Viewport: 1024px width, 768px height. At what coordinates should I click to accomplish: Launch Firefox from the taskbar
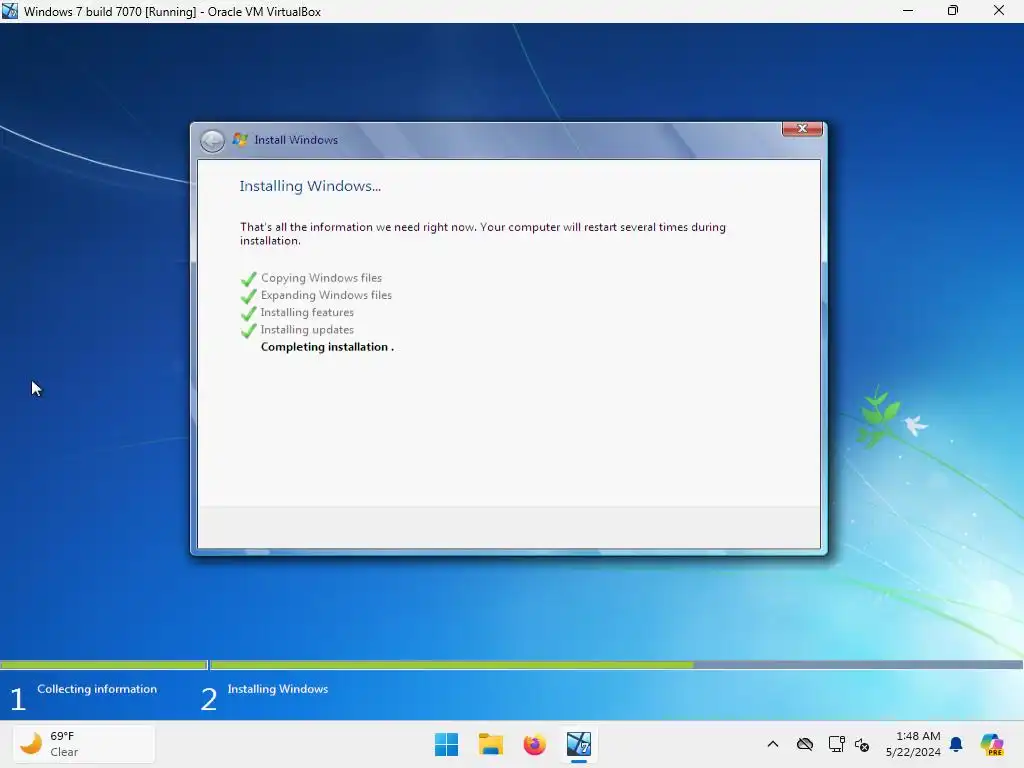pos(534,744)
